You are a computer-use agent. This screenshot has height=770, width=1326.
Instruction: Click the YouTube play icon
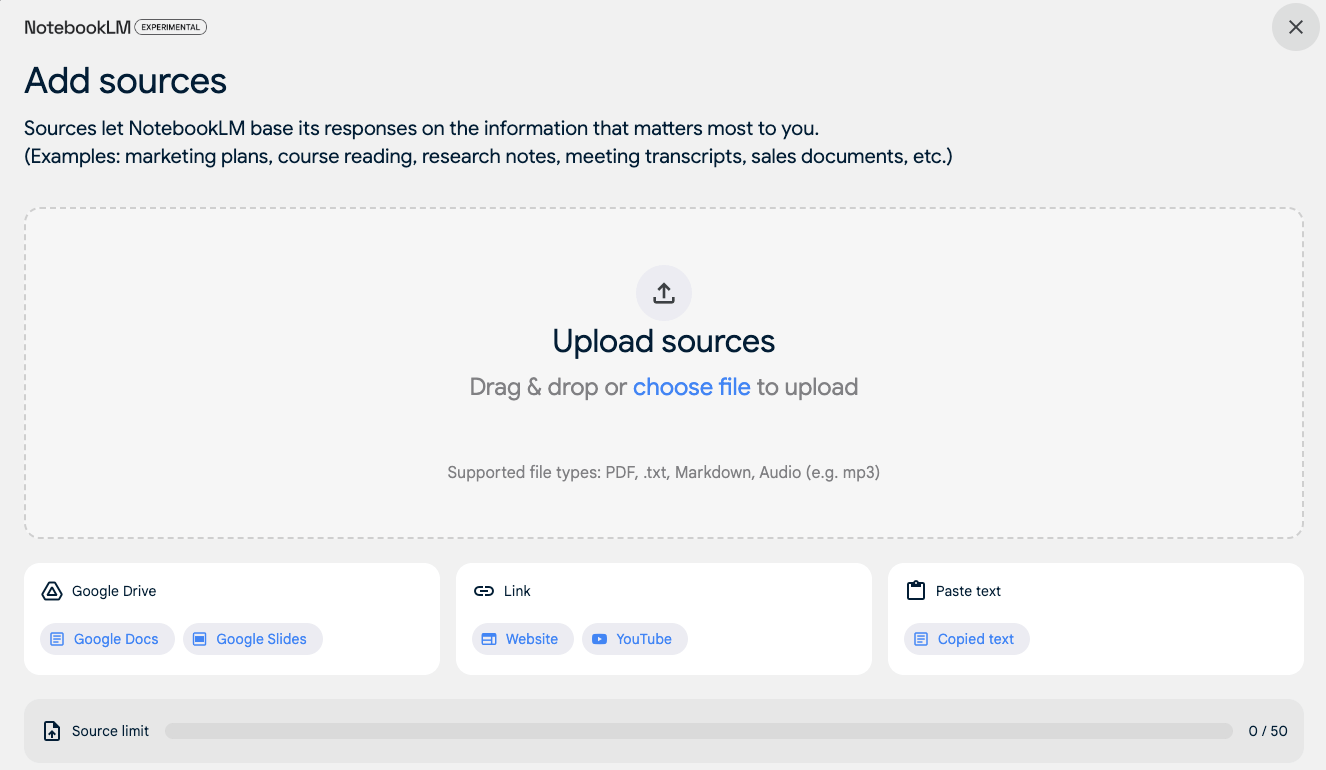[x=600, y=639]
